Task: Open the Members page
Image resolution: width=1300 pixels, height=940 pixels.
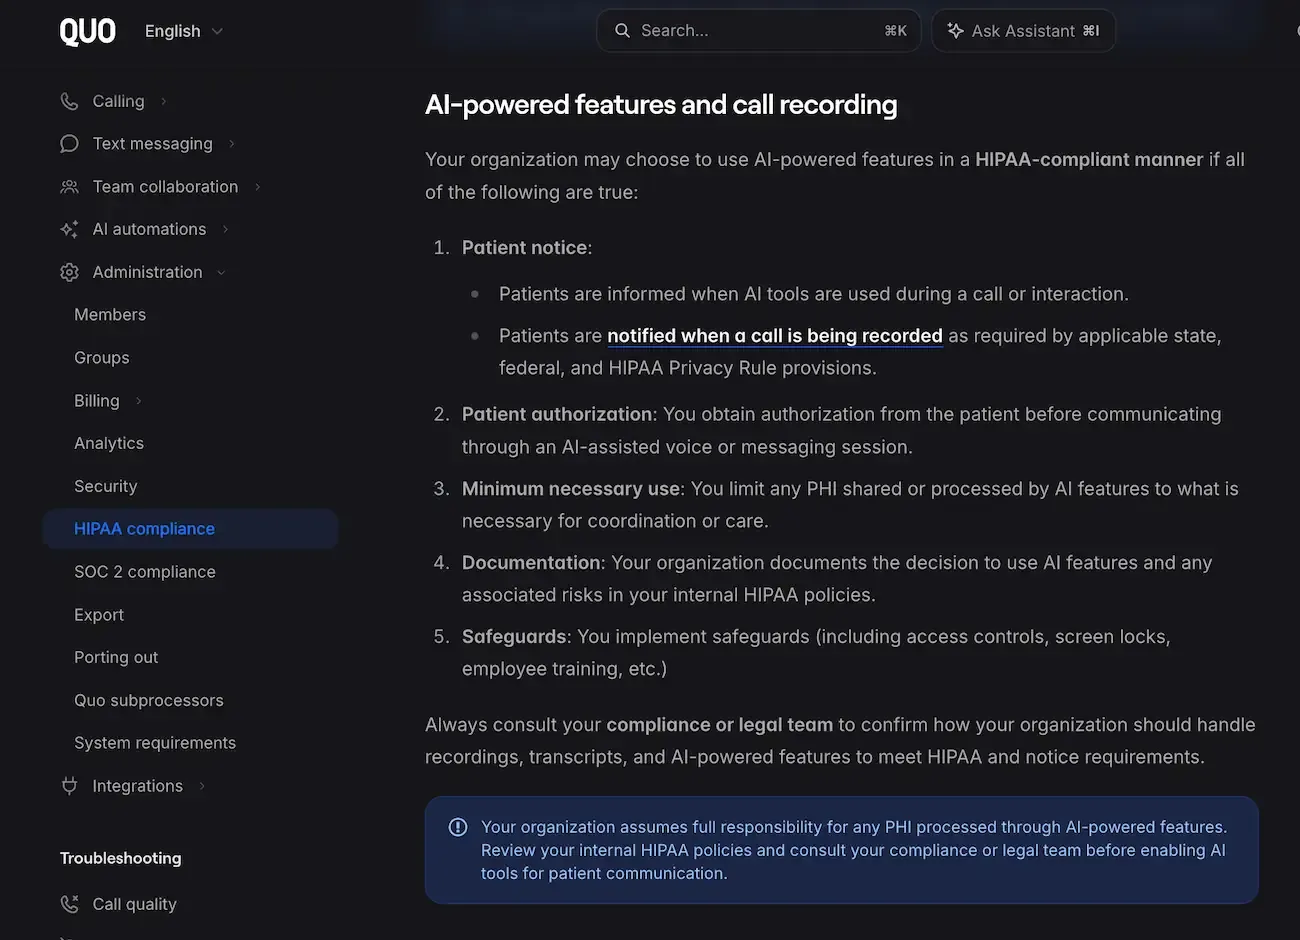Action: [x=110, y=315]
